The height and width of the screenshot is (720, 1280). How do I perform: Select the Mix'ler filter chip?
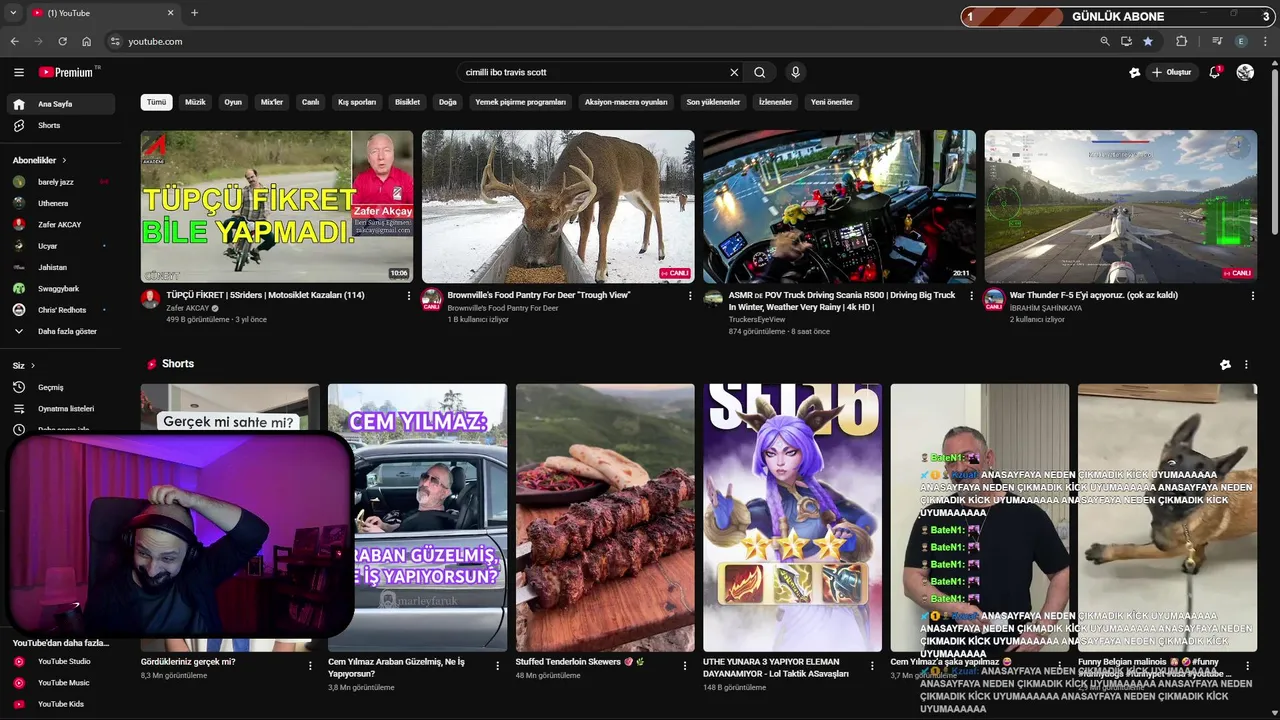(x=272, y=102)
